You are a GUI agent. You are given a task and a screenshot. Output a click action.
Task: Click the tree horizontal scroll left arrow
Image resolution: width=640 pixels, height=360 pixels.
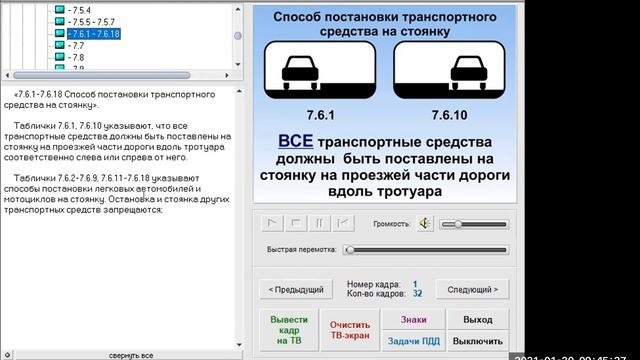(x=7, y=75)
